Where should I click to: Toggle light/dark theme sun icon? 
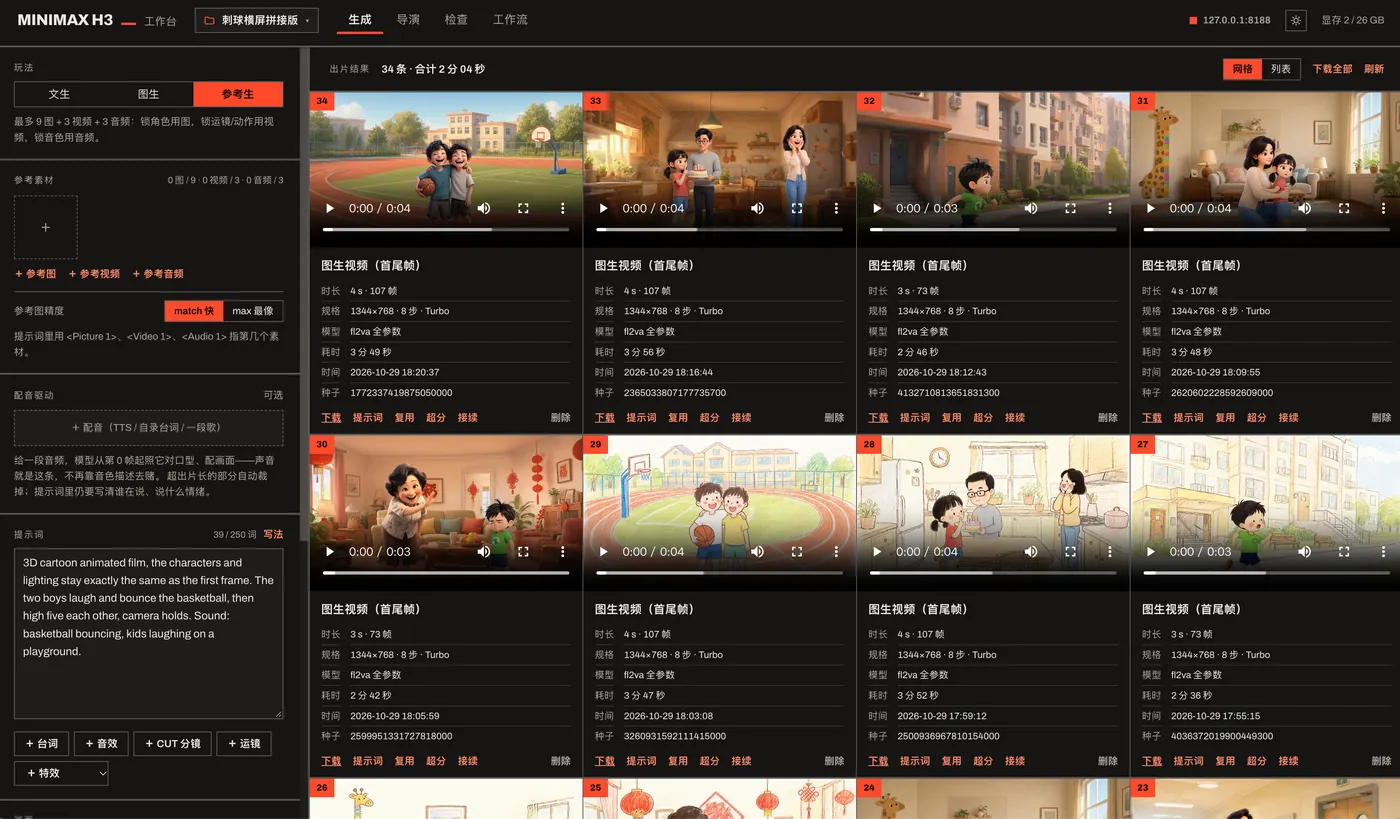pos(1296,20)
